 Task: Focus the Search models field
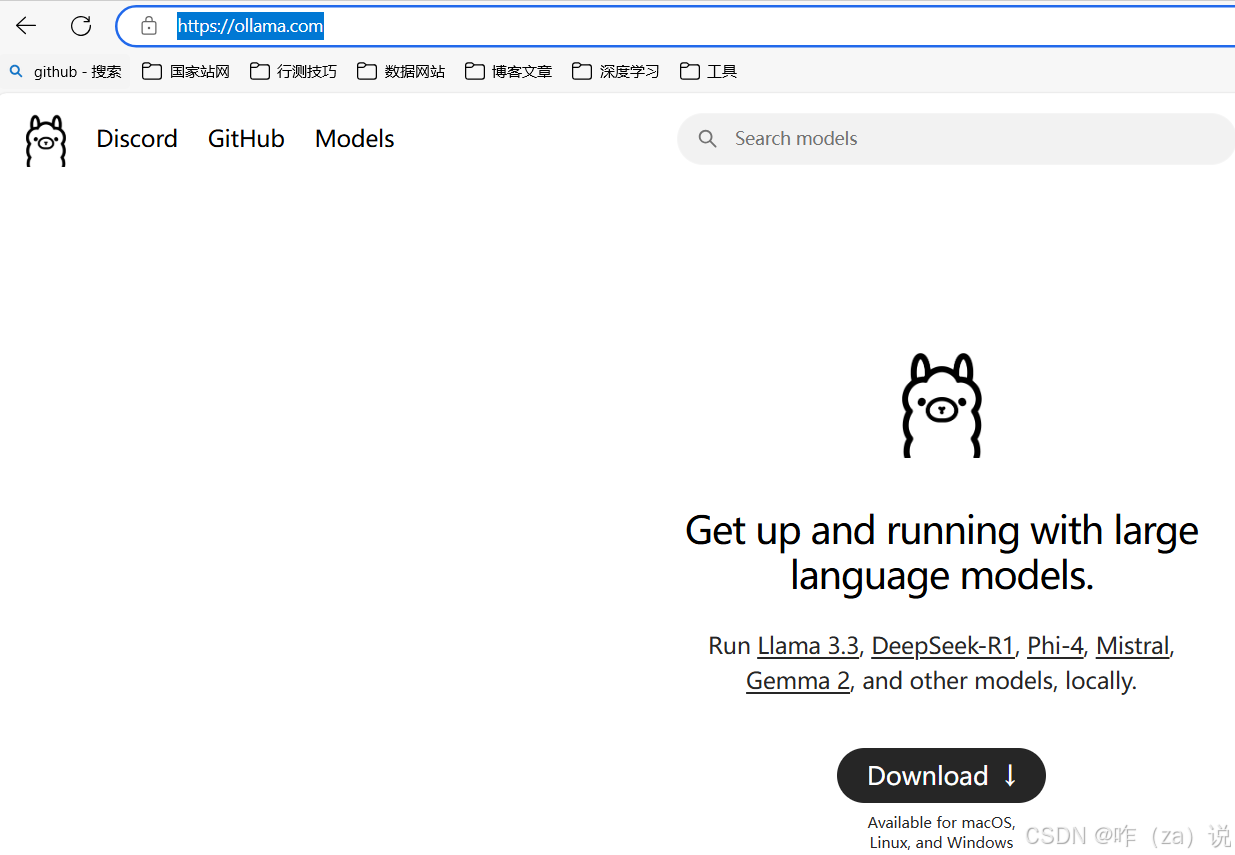(x=956, y=139)
